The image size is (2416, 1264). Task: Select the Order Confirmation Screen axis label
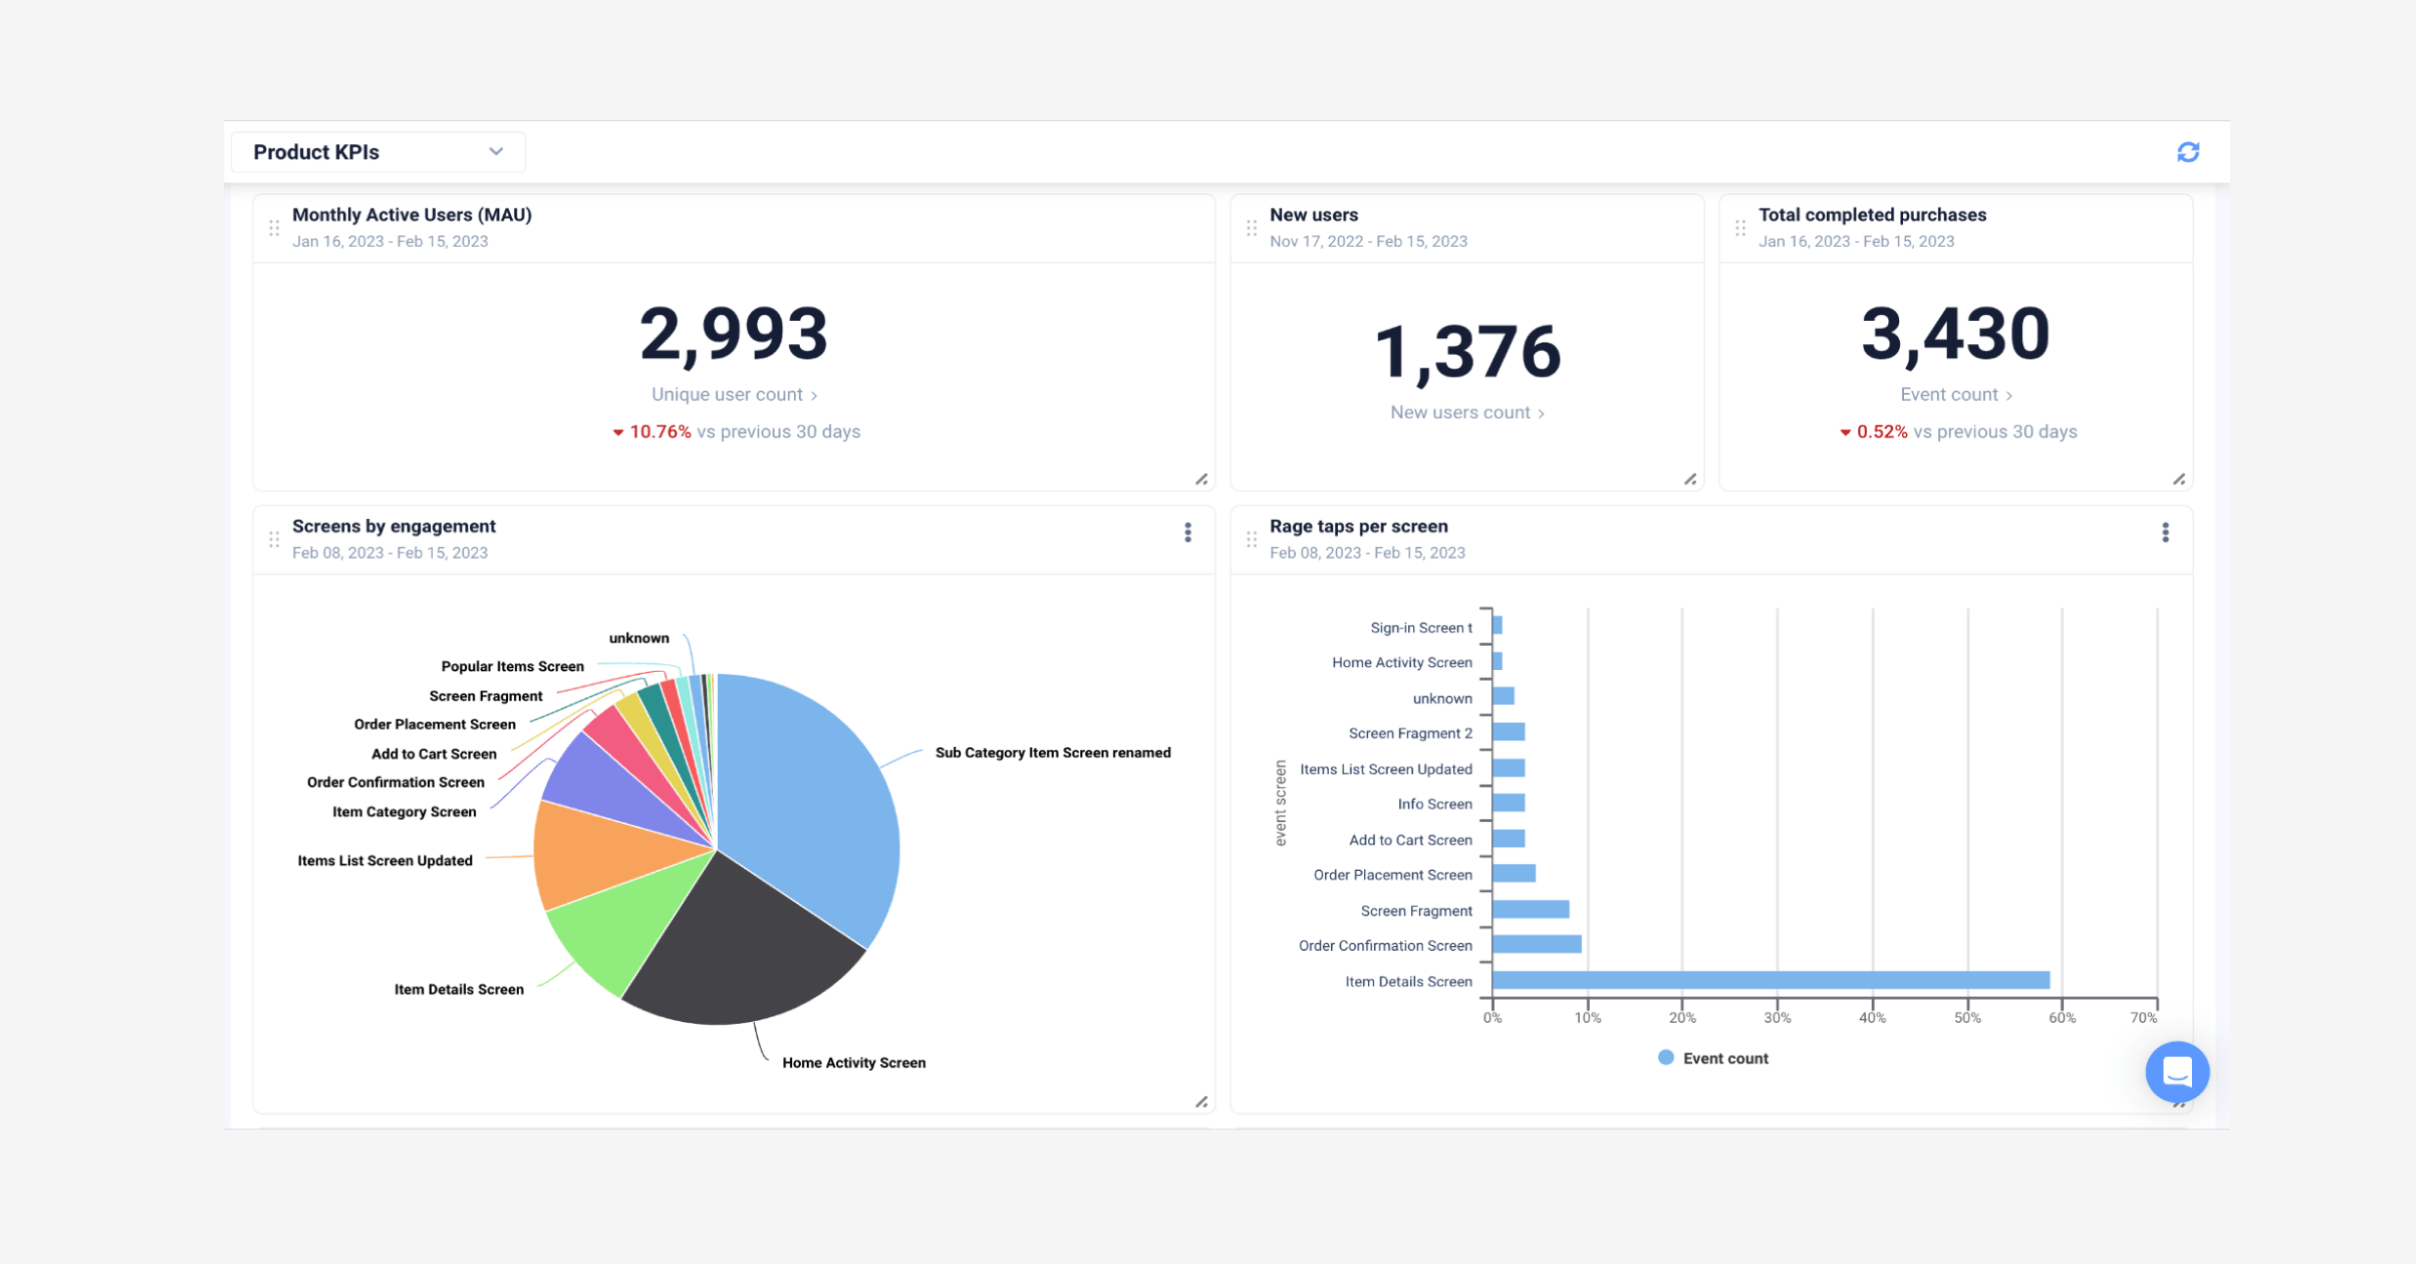click(1384, 945)
